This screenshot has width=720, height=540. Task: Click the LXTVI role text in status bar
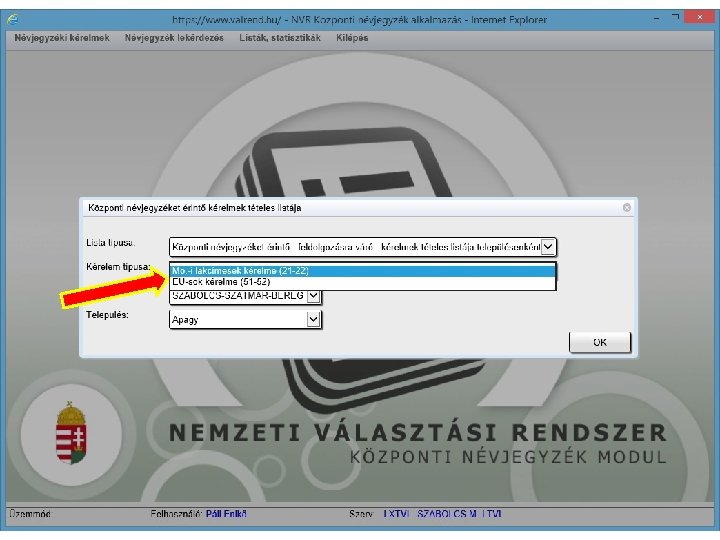(x=396, y=514)
